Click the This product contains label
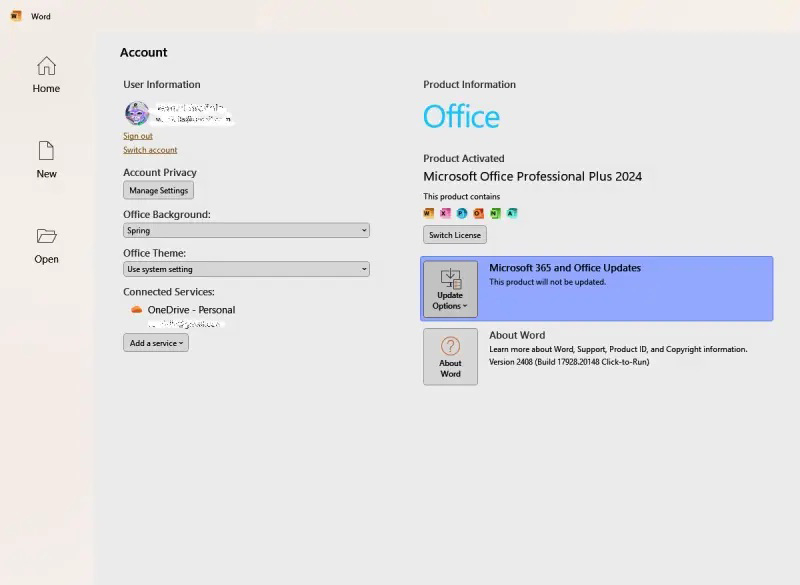This screenshot has width=800, height=585. 462,196
